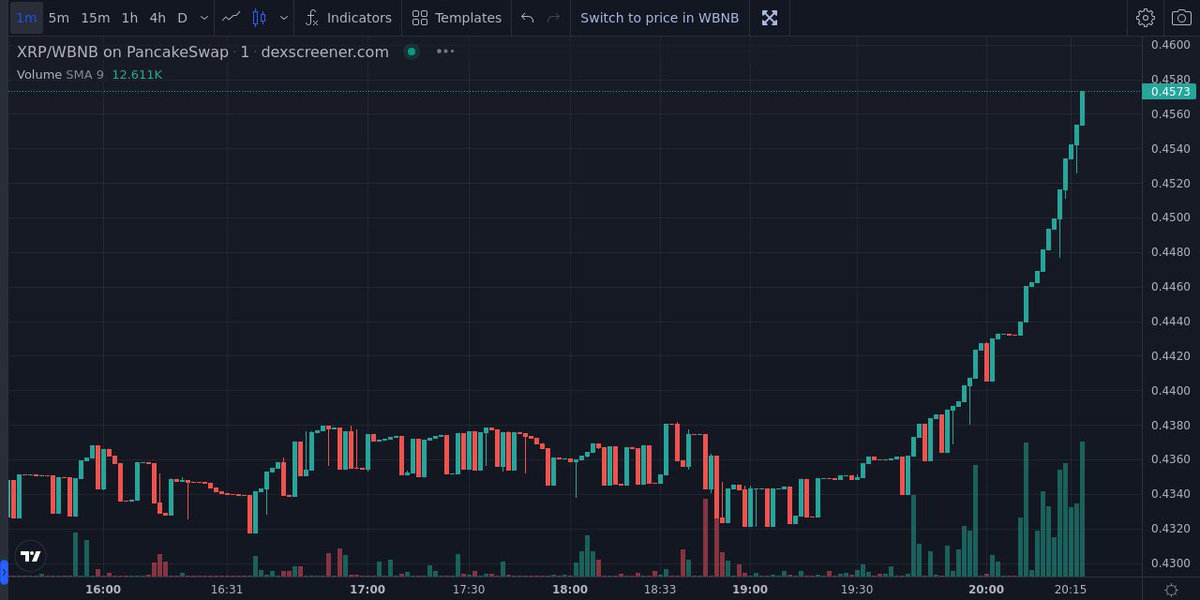Click the TradingView logo
Image resolution: width=1200 pixels, height=600 pixels.
tap(31, 557)
